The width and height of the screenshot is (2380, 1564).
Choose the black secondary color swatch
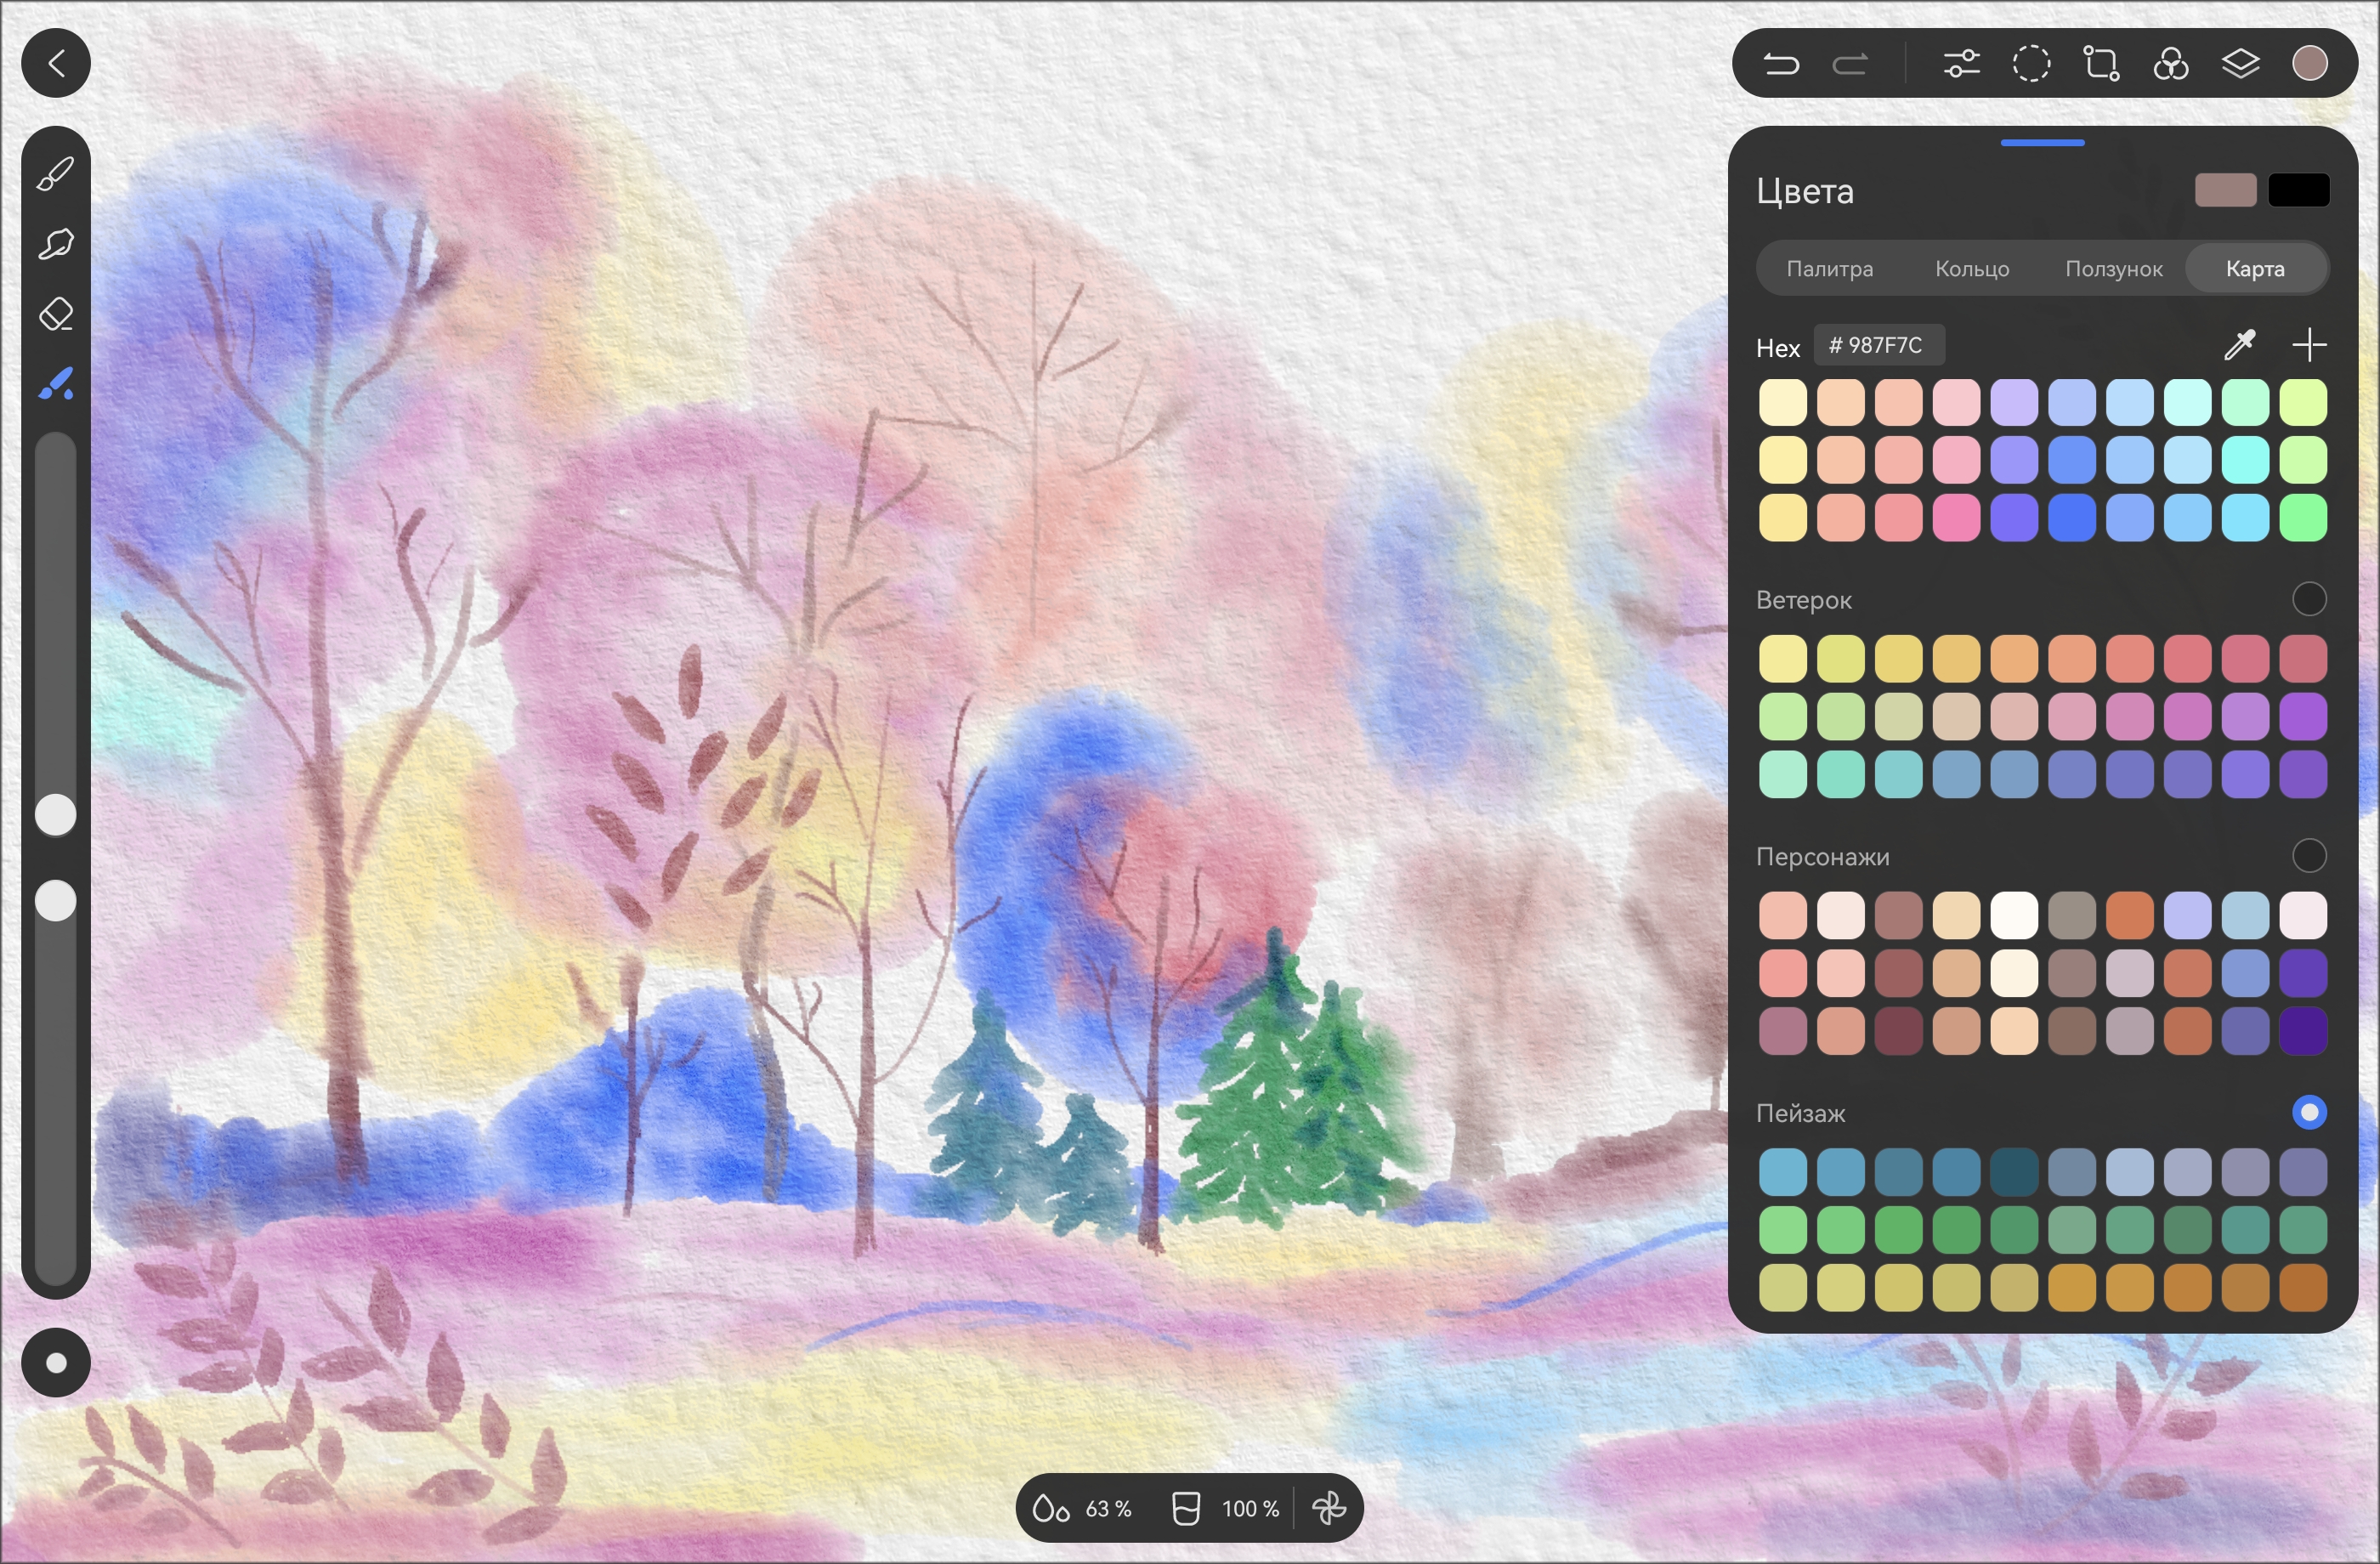[2298, 190]
